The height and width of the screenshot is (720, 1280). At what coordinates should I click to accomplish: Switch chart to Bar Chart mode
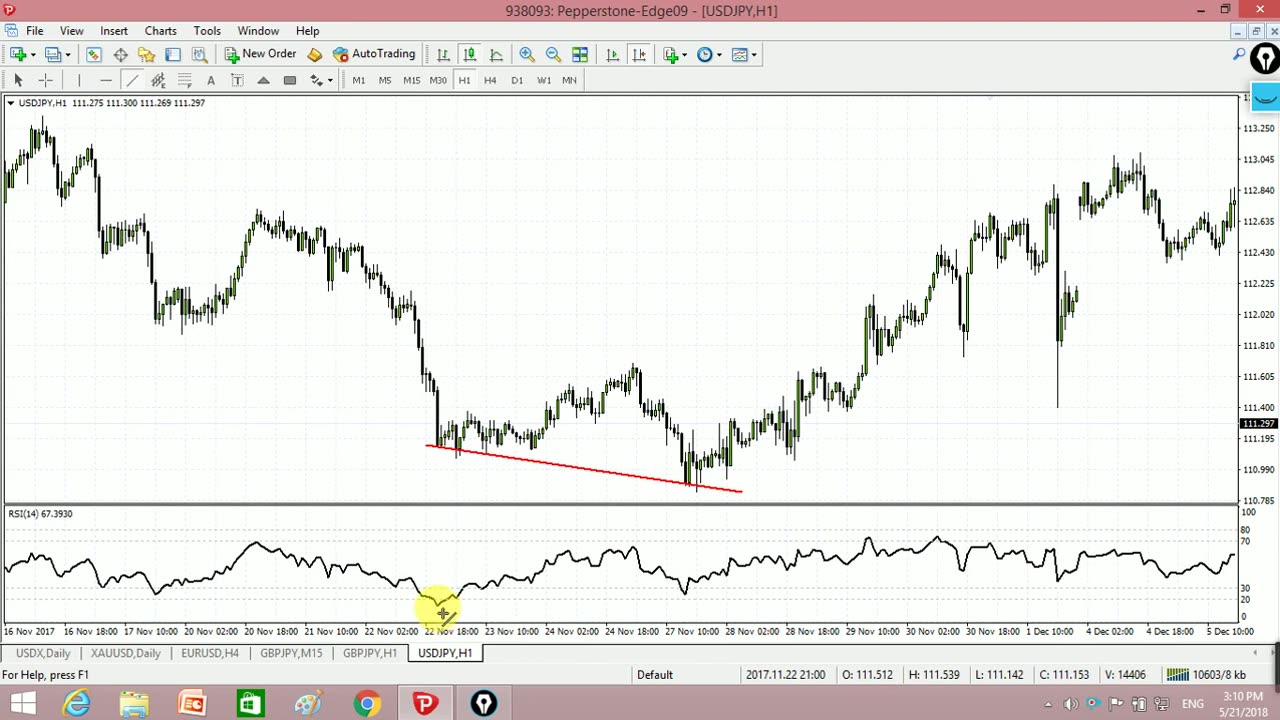[443, 54]
